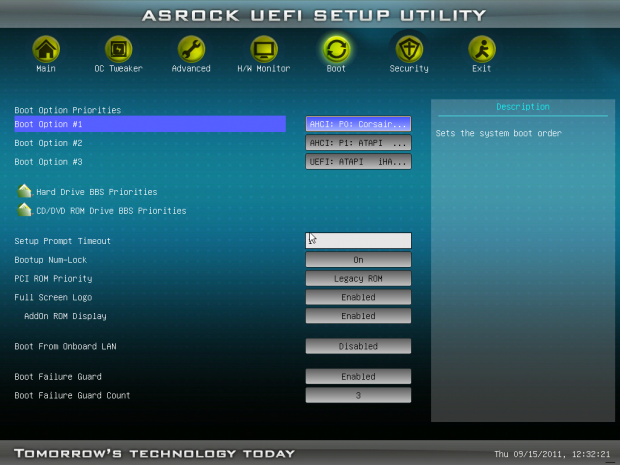Change Boot Failure Guard Enabled value
620x465 pixels.
coord(358,376)
